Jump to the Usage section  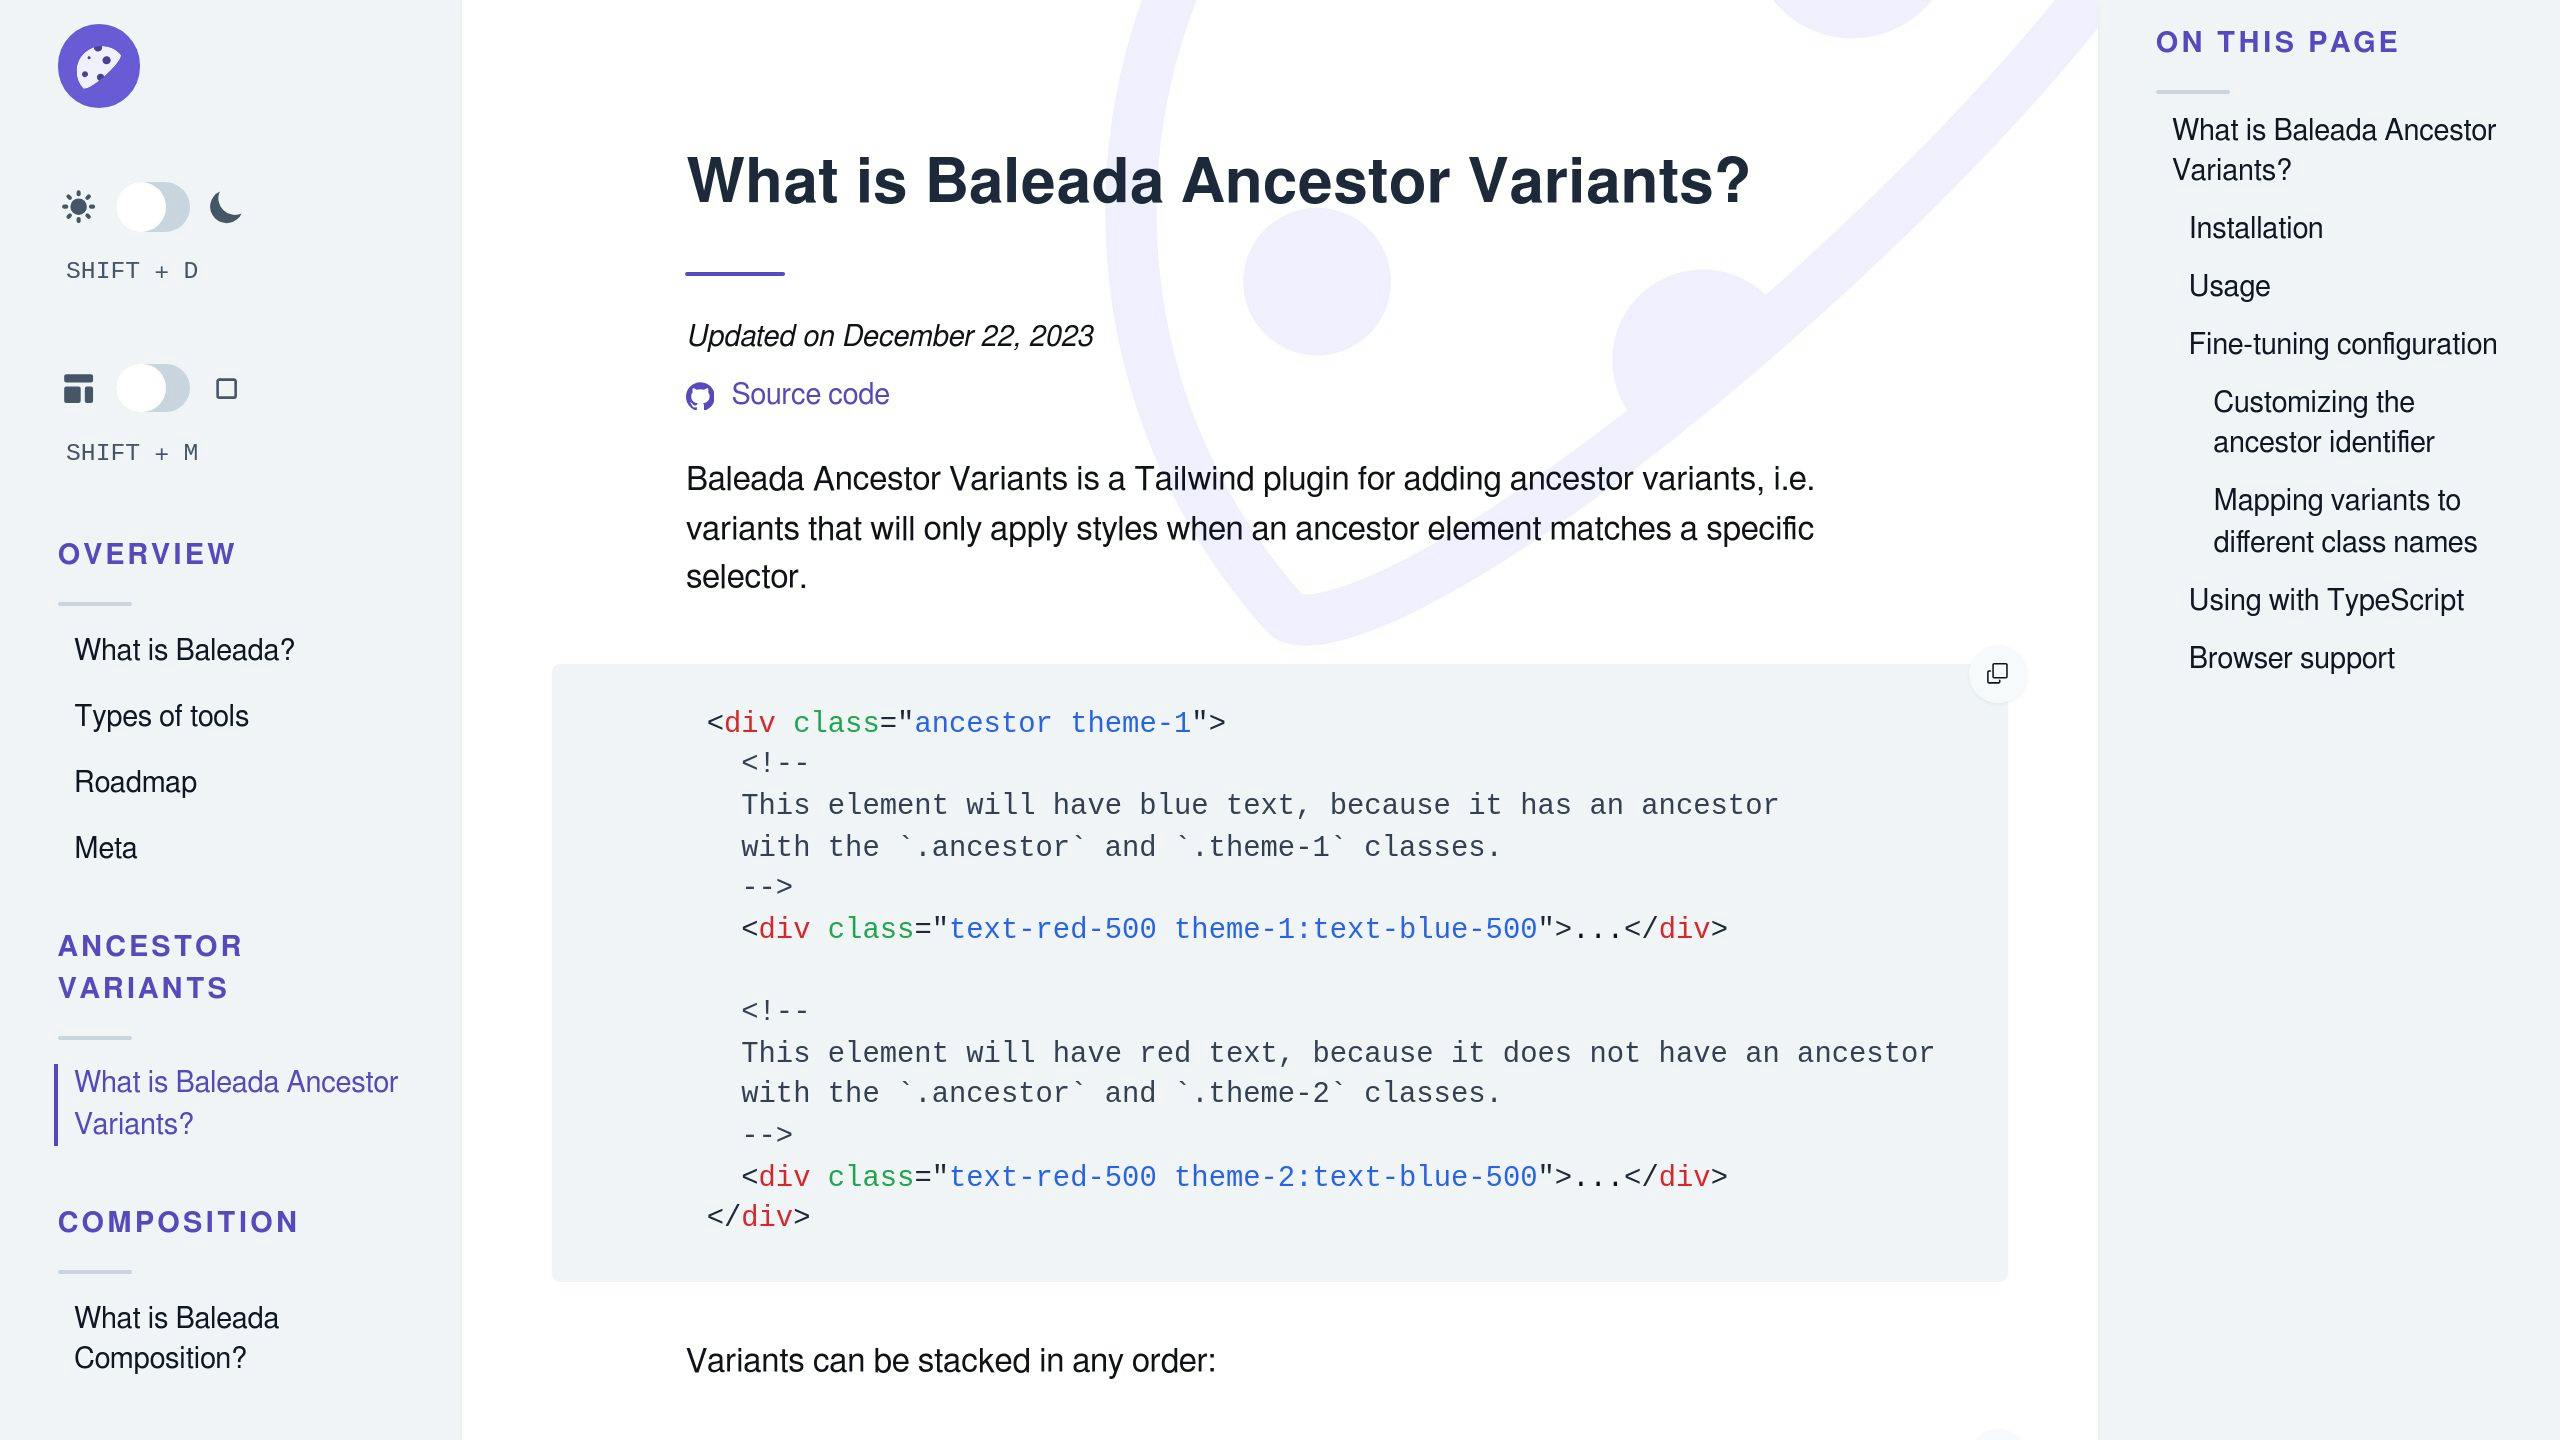[x=2228, y=286]
